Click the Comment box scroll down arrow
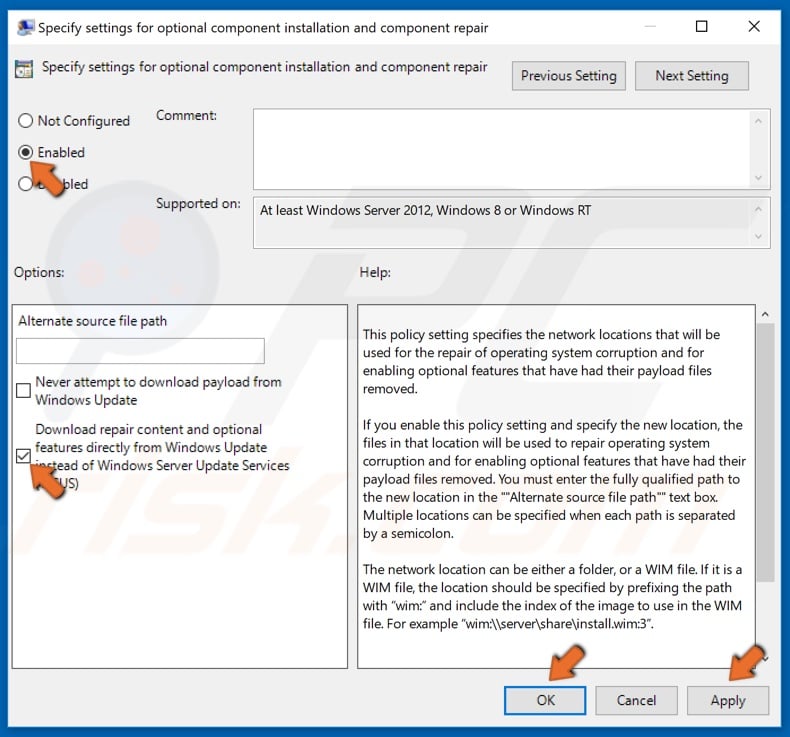 point(758,178)
